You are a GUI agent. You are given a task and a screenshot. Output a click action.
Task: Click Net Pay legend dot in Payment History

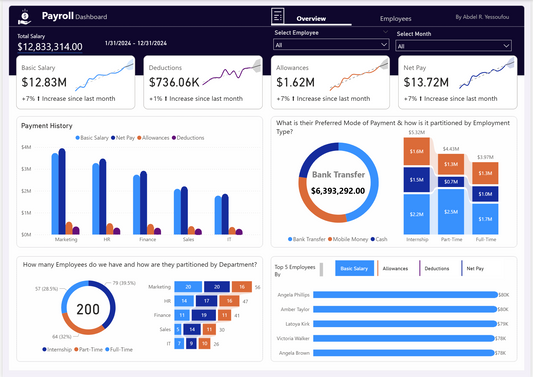[113, 138]
